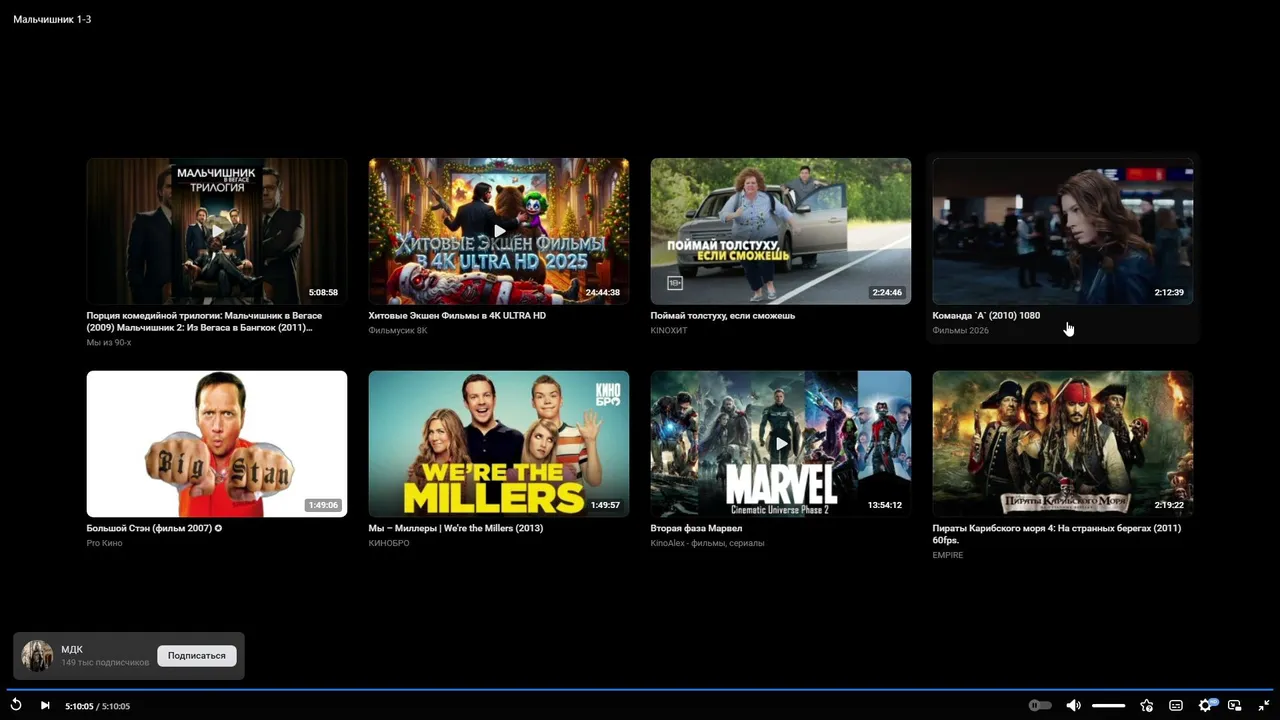Open Хитовые Экшен Фильмы 4K thumbnail
Screen dimensions: 1280x720
pos(499,231)
